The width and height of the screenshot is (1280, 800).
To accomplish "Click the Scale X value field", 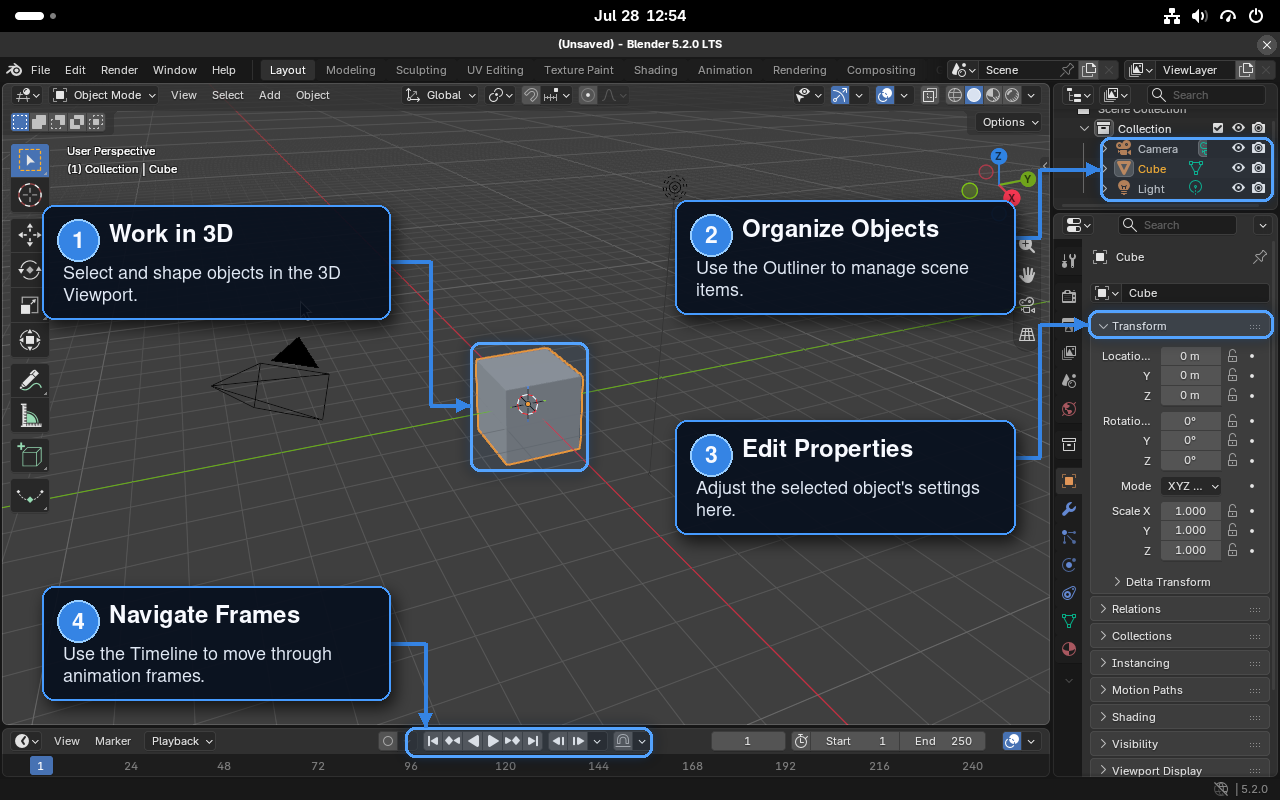I will (1190, 511).
